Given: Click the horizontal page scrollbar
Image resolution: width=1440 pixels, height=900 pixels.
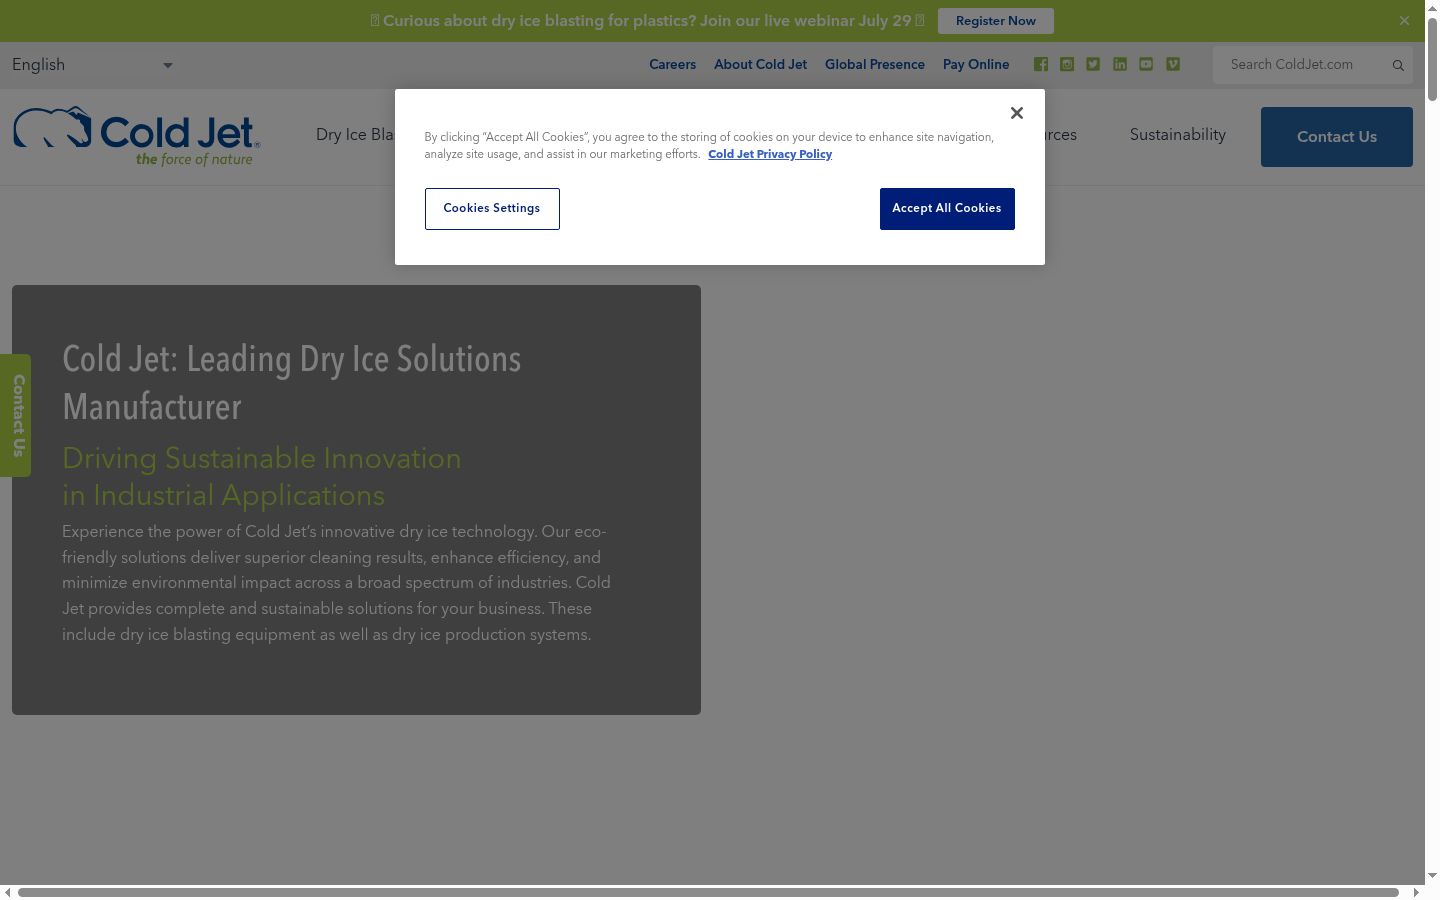Looking at the screenshot, I should [x=708, y=892].
